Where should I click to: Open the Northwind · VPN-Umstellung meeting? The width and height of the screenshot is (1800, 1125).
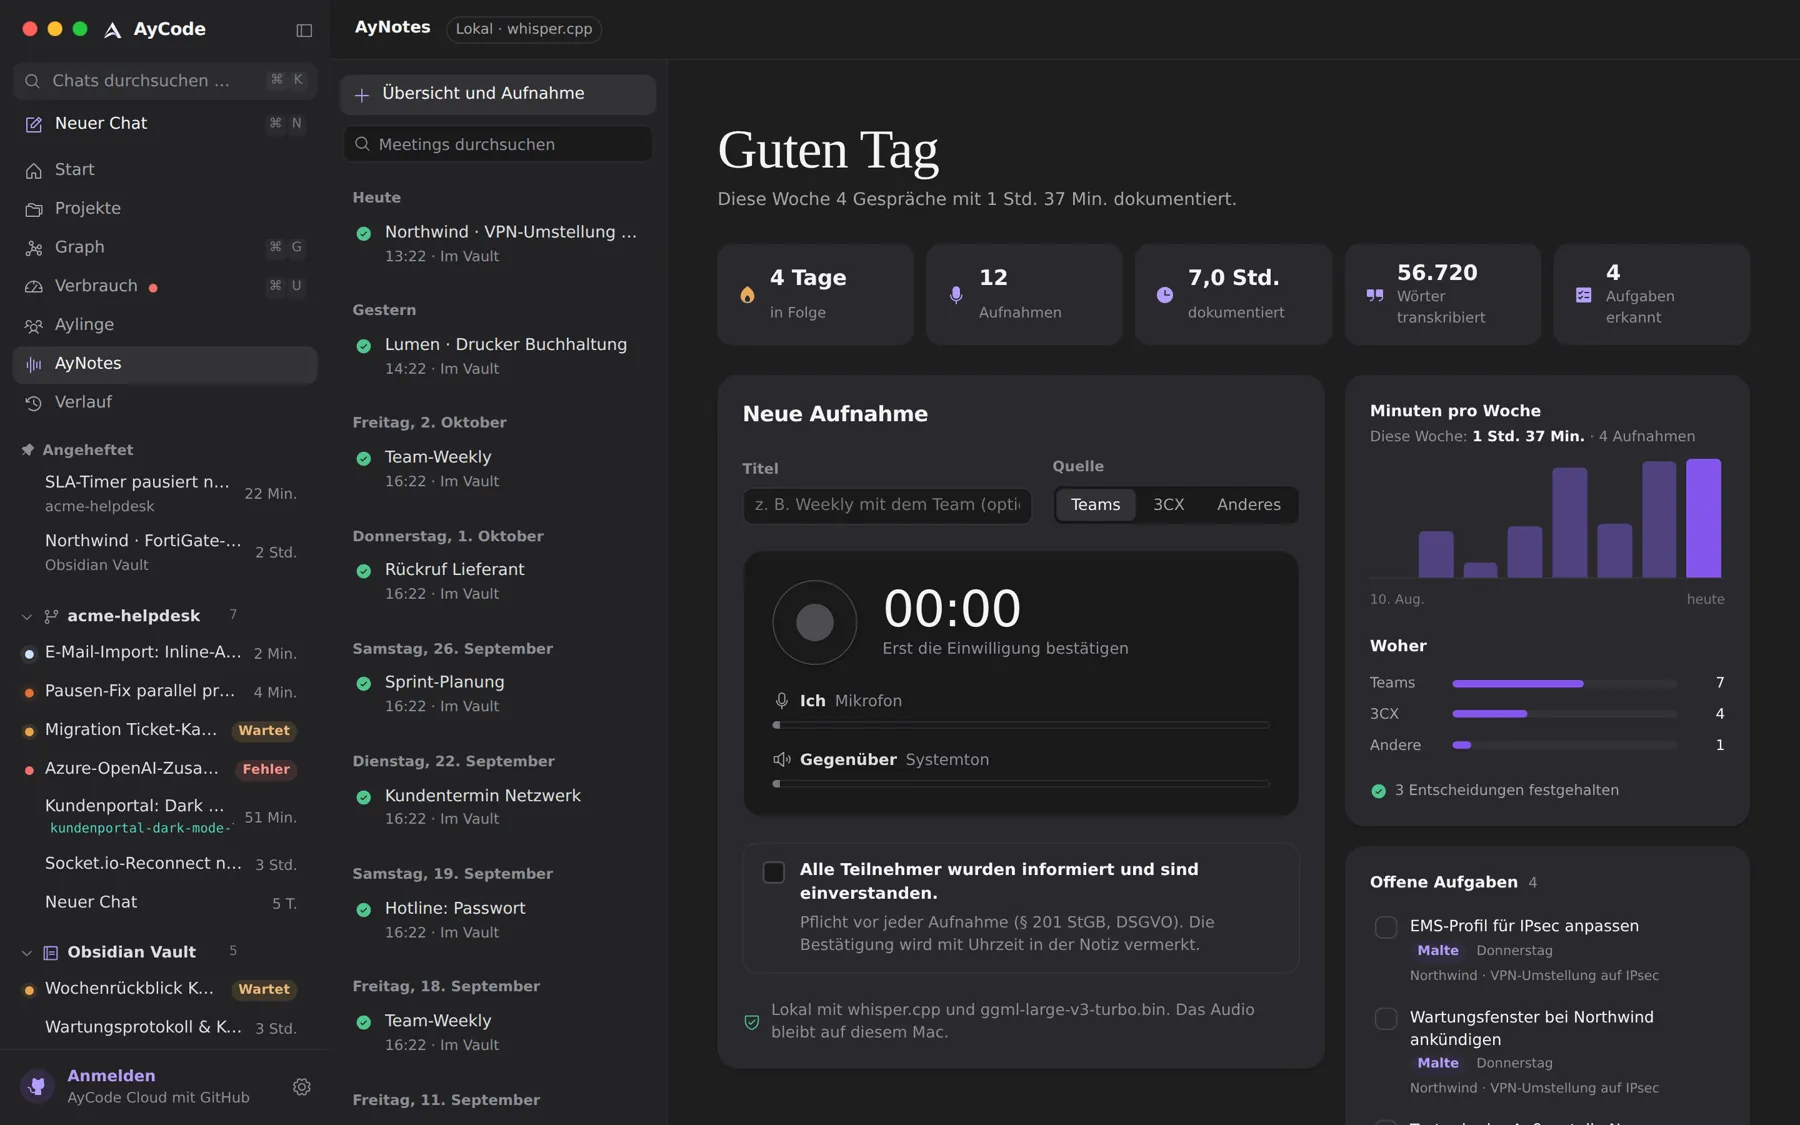coord(498,243)
